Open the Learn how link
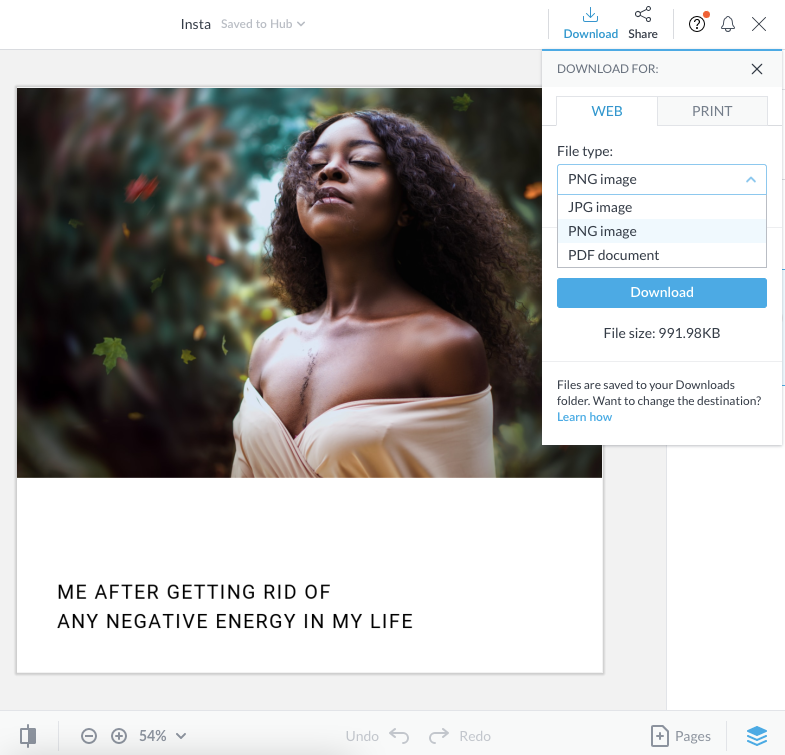 (584, 417)
